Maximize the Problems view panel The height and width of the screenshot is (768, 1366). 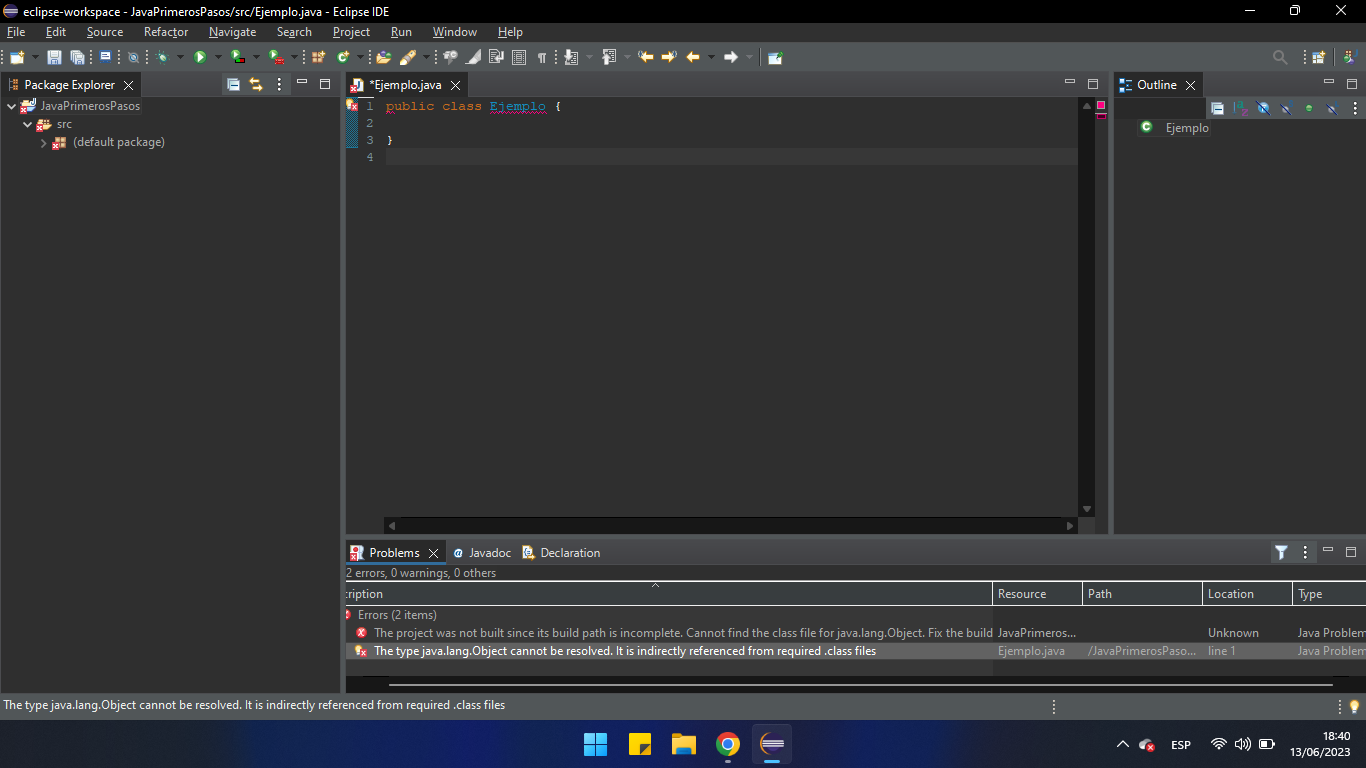(x=1351, y=551)
